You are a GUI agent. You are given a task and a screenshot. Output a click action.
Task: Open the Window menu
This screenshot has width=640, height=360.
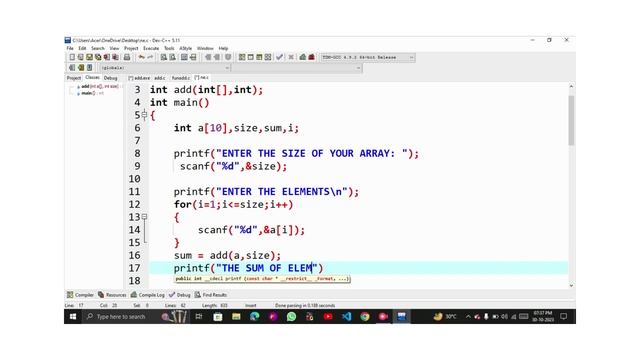pyautogui.click(x=205, y=48)
